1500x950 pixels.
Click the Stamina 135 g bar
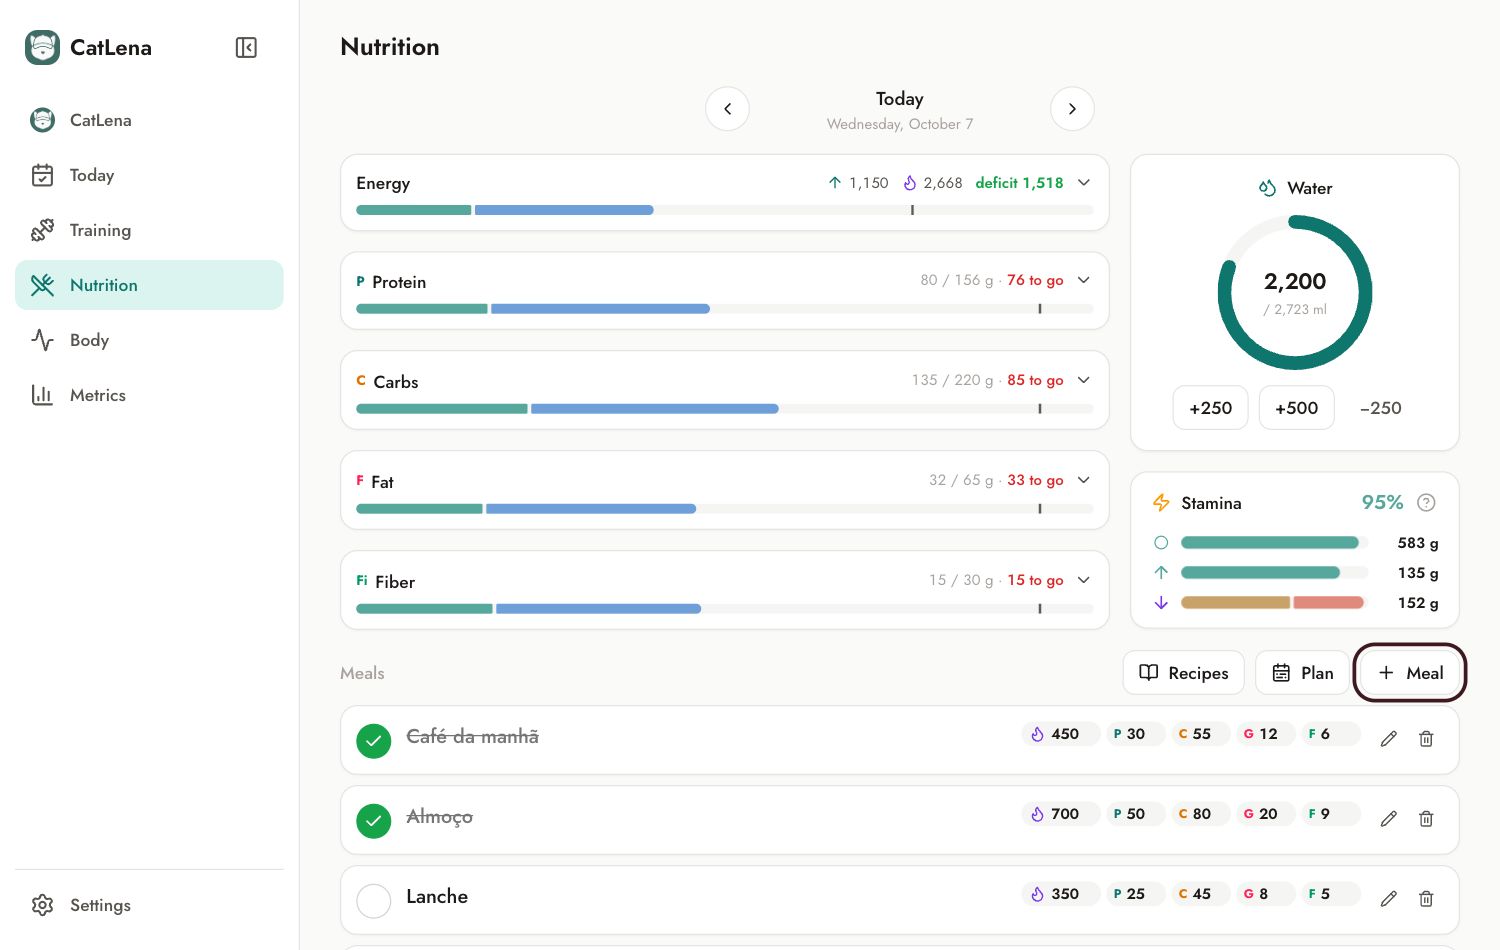(x=1274, y=573)
